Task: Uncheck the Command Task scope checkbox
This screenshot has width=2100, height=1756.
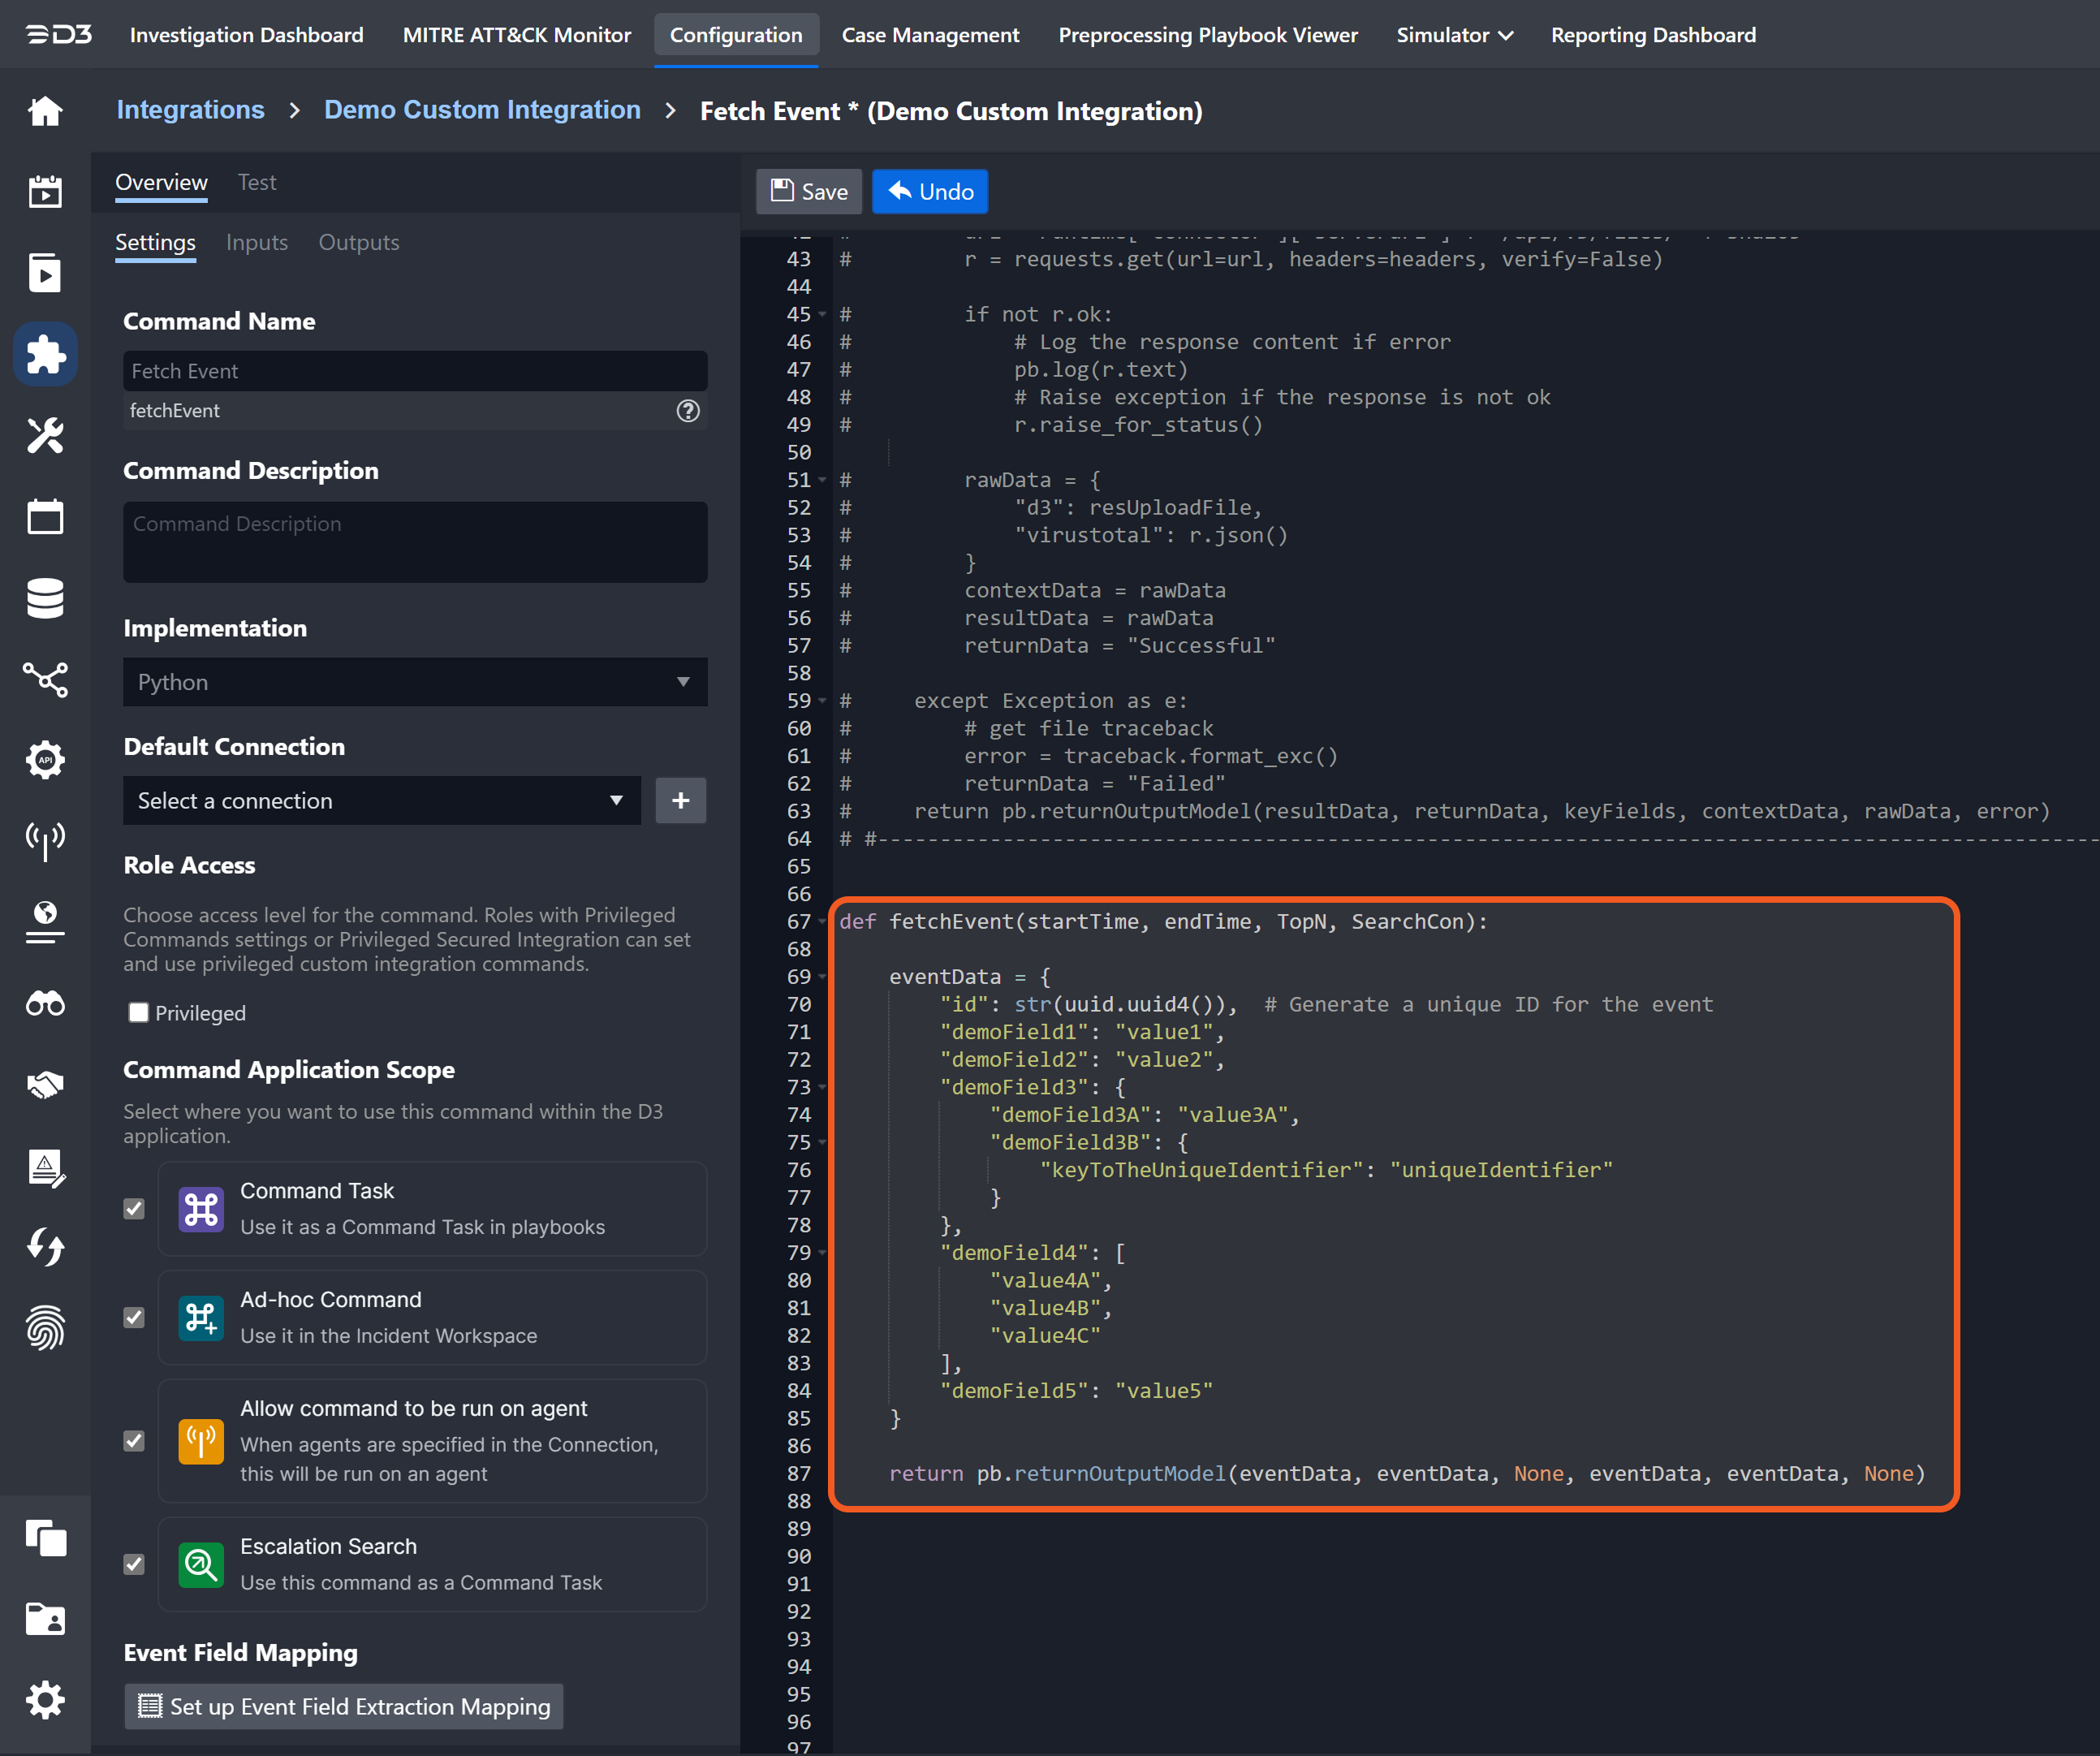Action: [134, 1209]
